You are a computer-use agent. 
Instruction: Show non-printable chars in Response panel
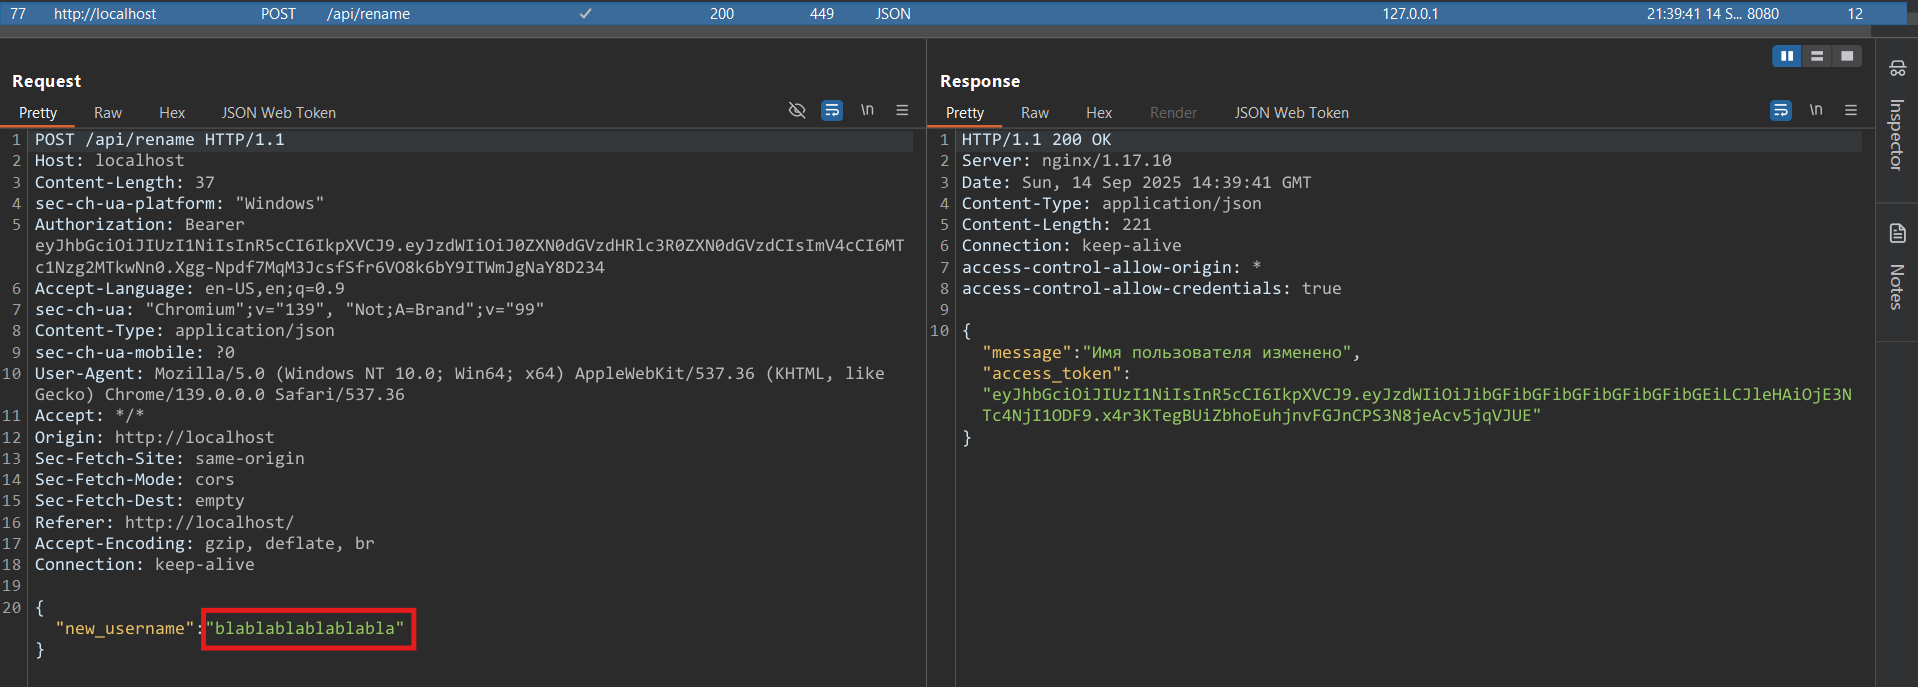click(1816, 111)
